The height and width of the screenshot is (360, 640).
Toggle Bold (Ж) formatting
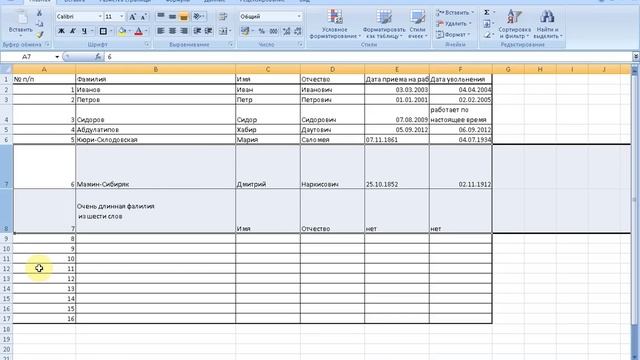61,31
